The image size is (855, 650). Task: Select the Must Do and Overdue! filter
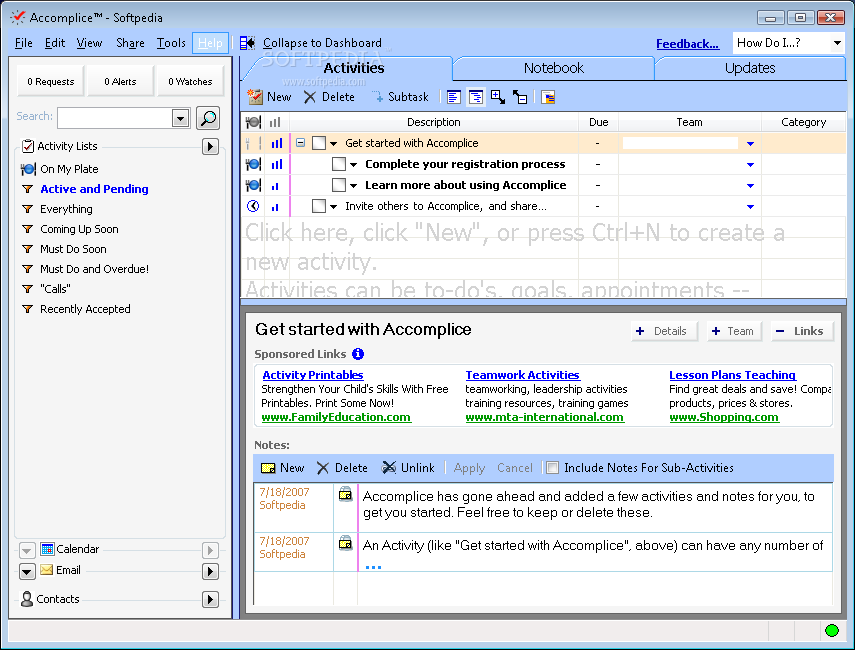click(x=94, y=269)
